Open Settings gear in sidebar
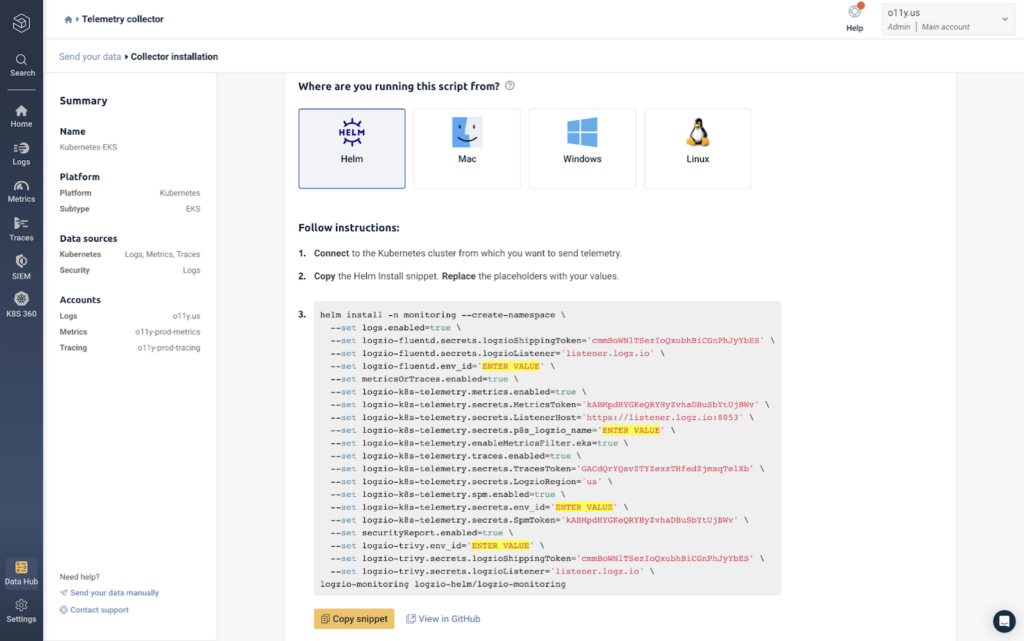 [x=21, y=611]
